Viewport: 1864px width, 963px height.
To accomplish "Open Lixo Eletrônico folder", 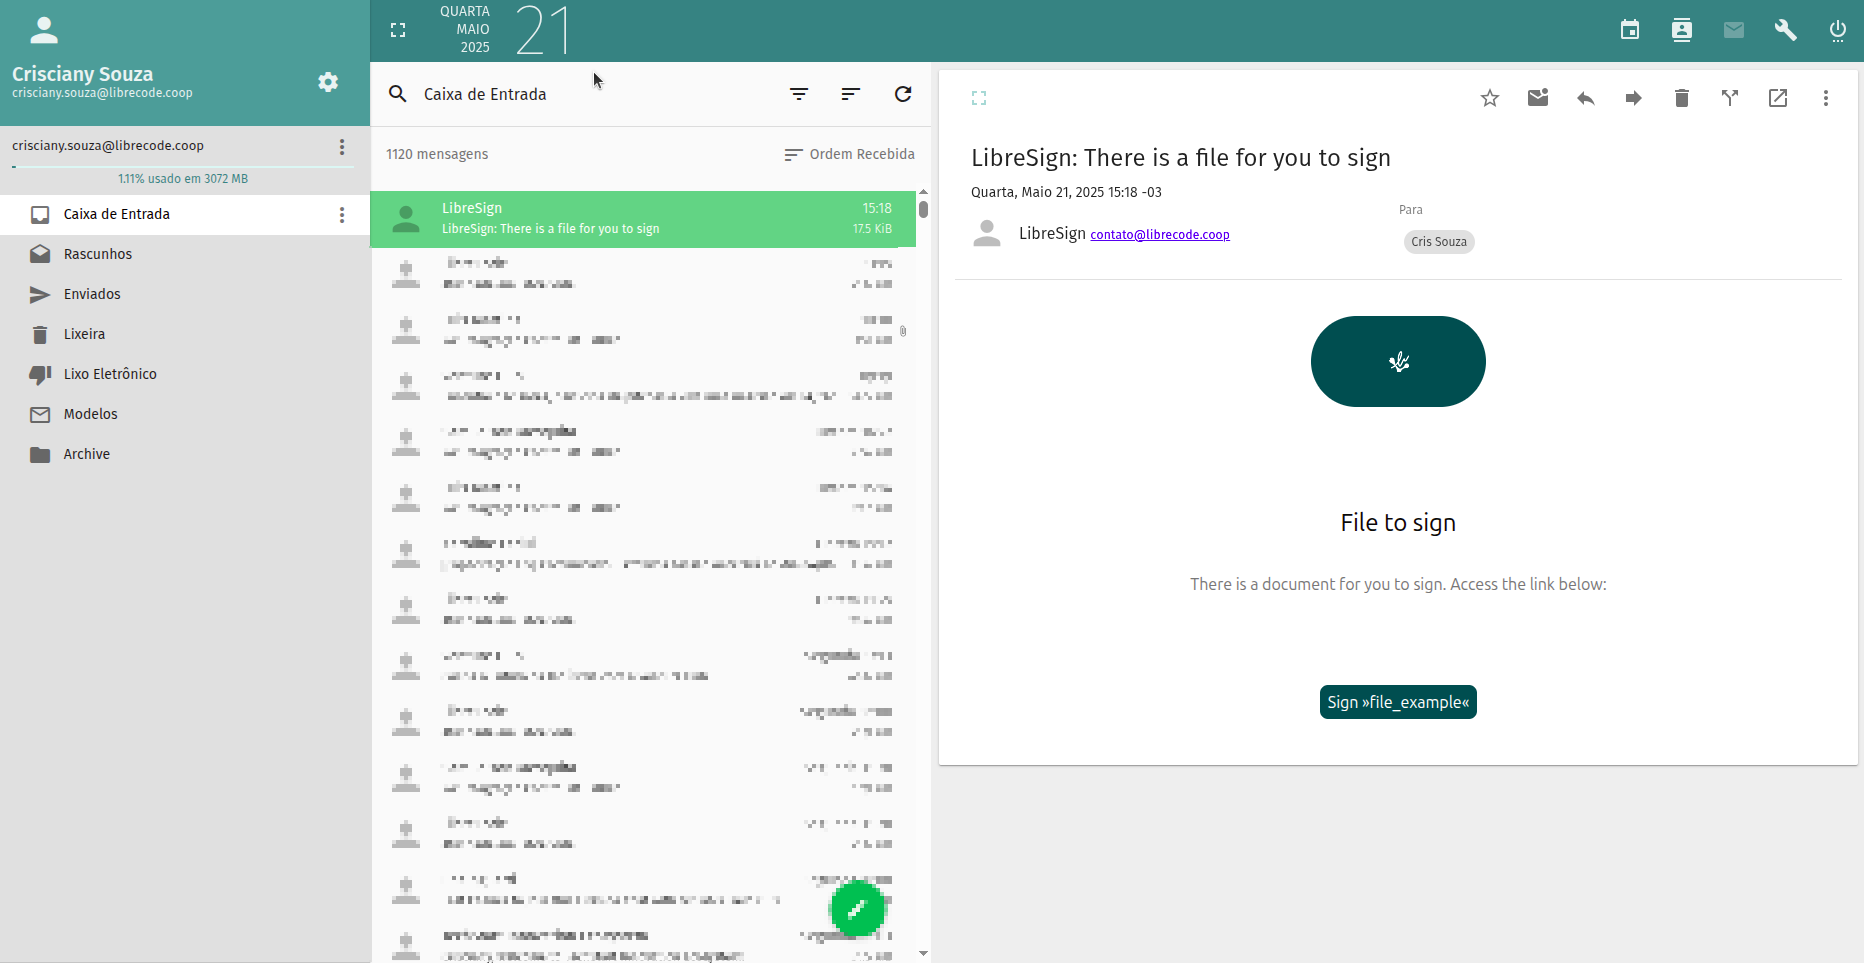I will pos(185,374).
